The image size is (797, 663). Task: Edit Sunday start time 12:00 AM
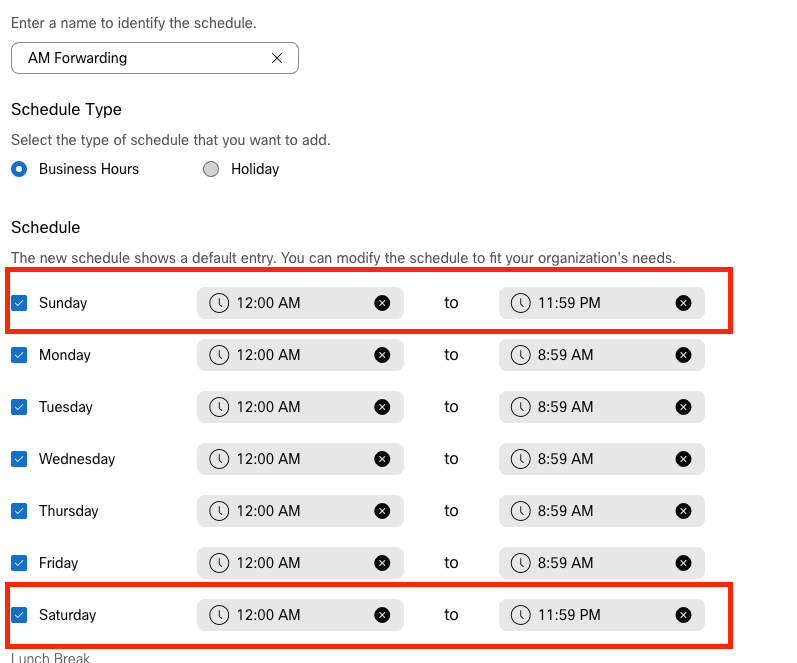coord(300,303)
